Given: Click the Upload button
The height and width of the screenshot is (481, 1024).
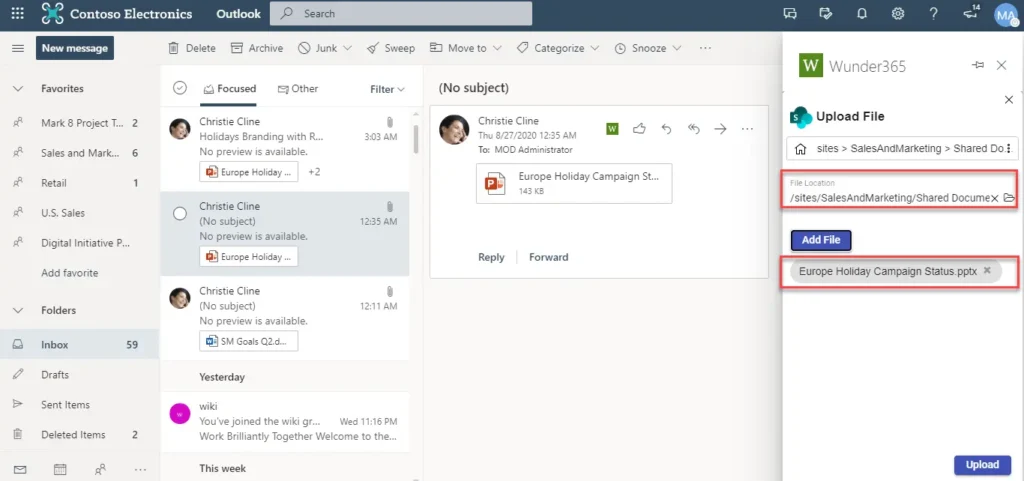Looking at the screenshot, I should pyautogui.click(x=982, y=464).
